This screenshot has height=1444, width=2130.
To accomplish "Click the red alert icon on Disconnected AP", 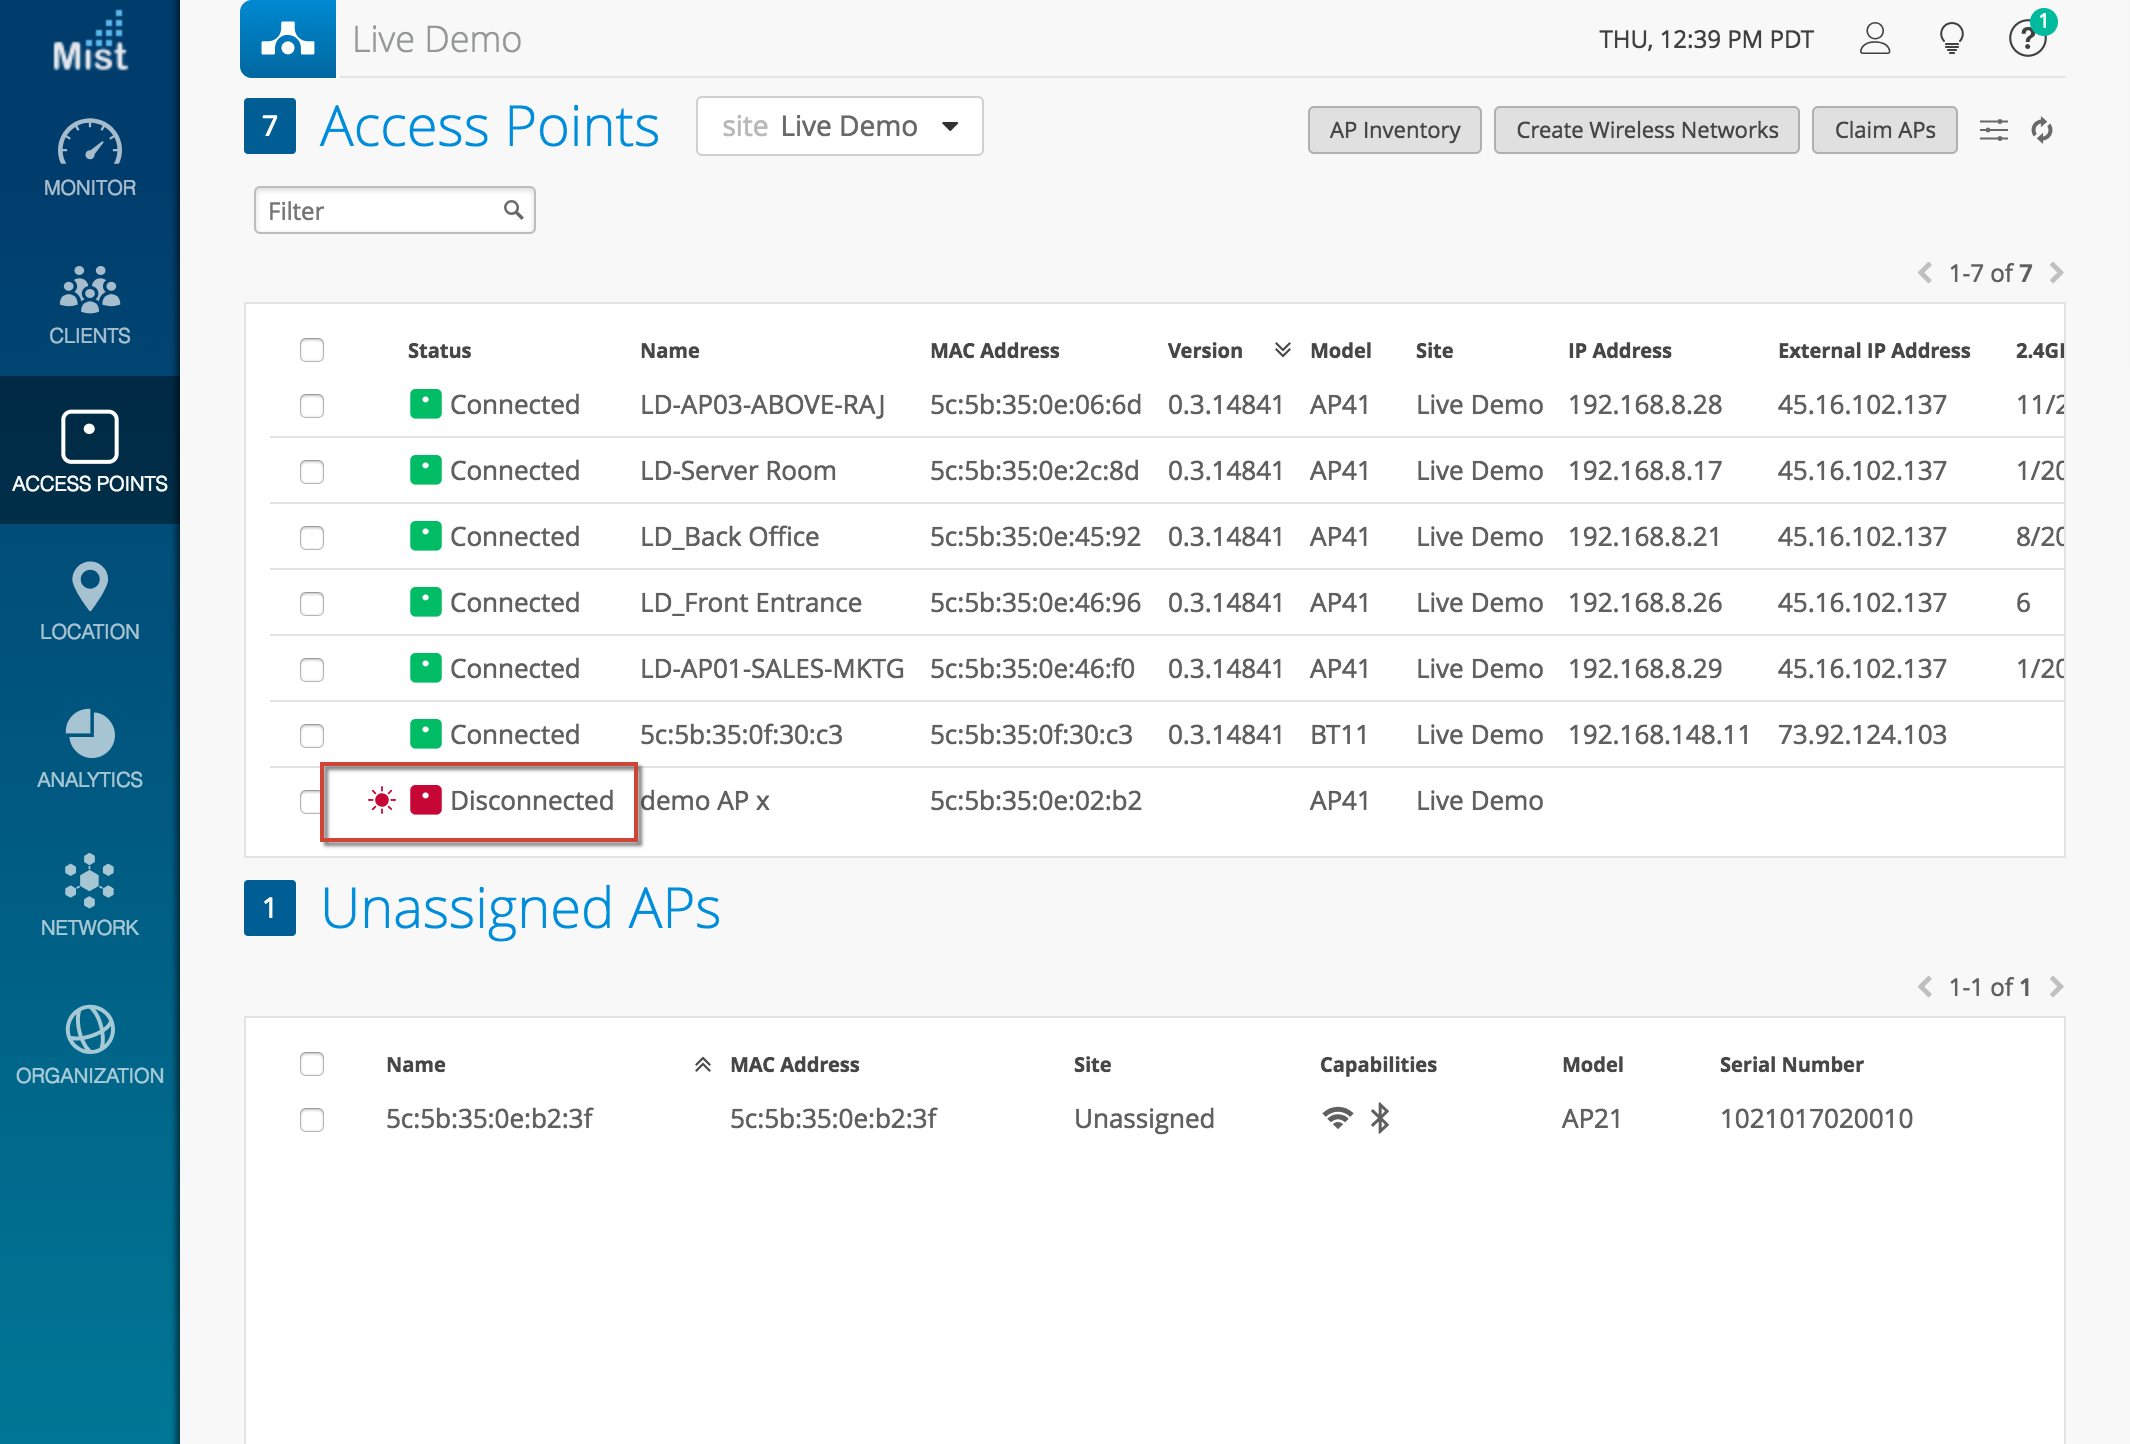I will coord(382,800).
